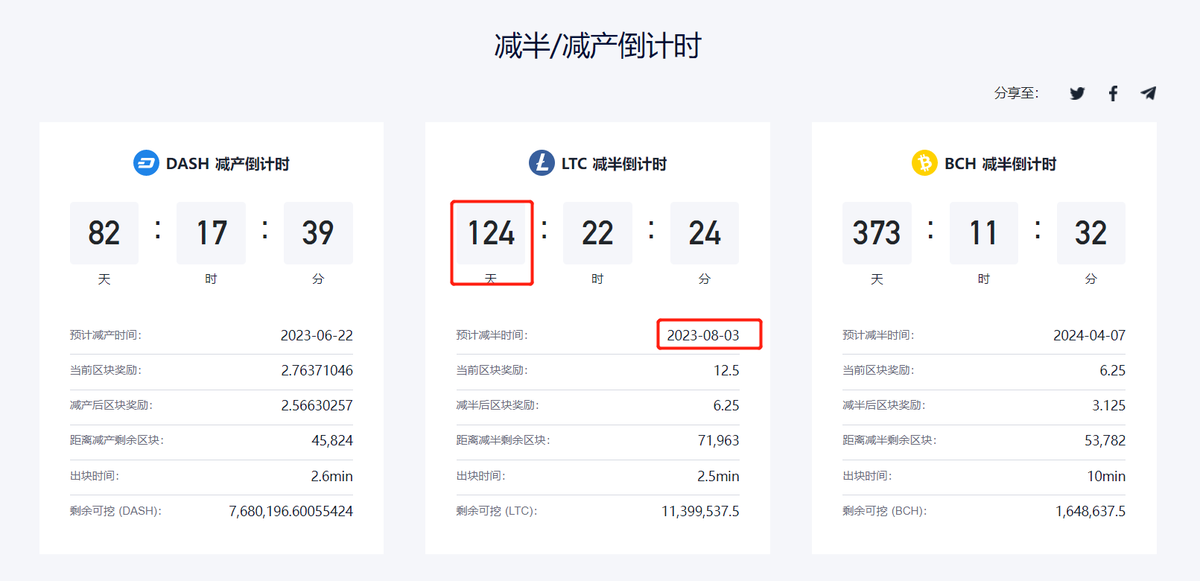Share to Telegram via paper plane icon

point(1148,93)
